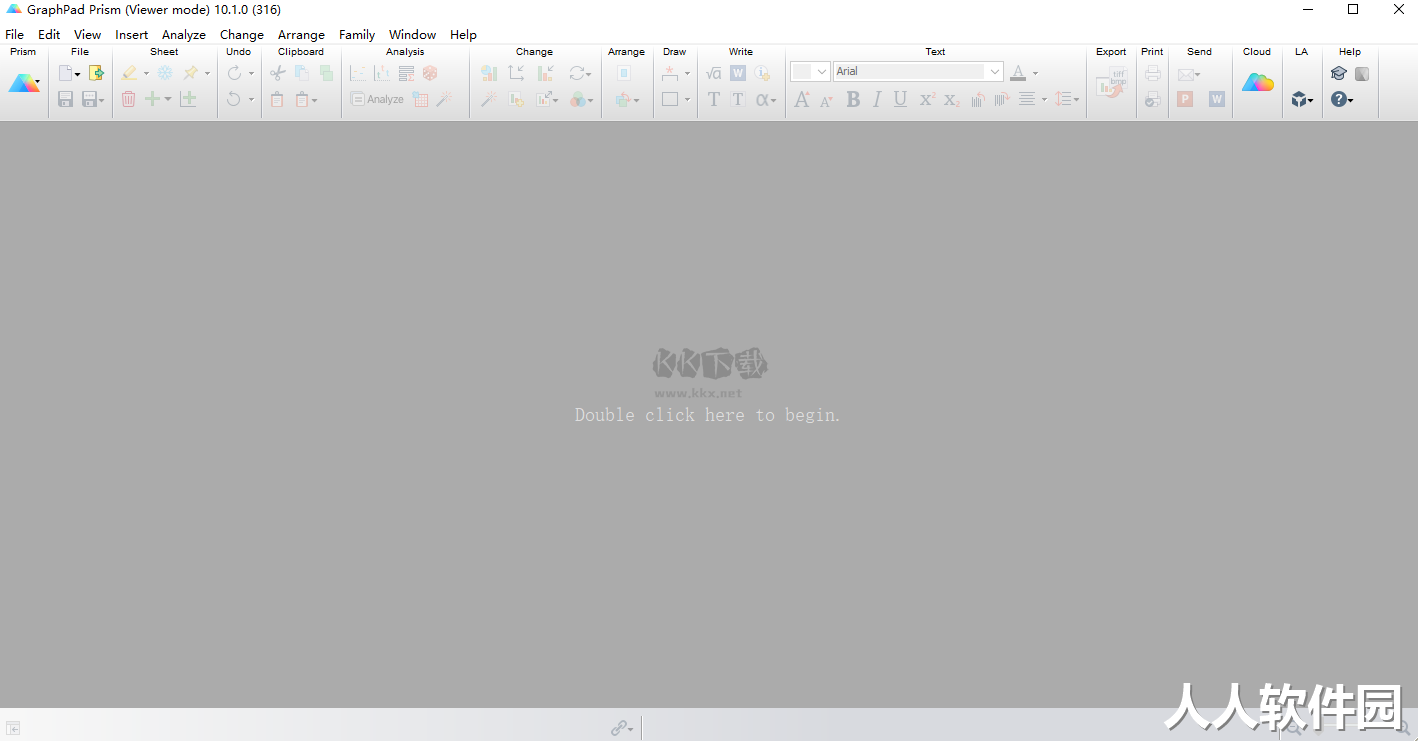Viewport: 1418px width, 741px height.
Task: Decrease font size with small A icon
Action: [x=826, y=100]
